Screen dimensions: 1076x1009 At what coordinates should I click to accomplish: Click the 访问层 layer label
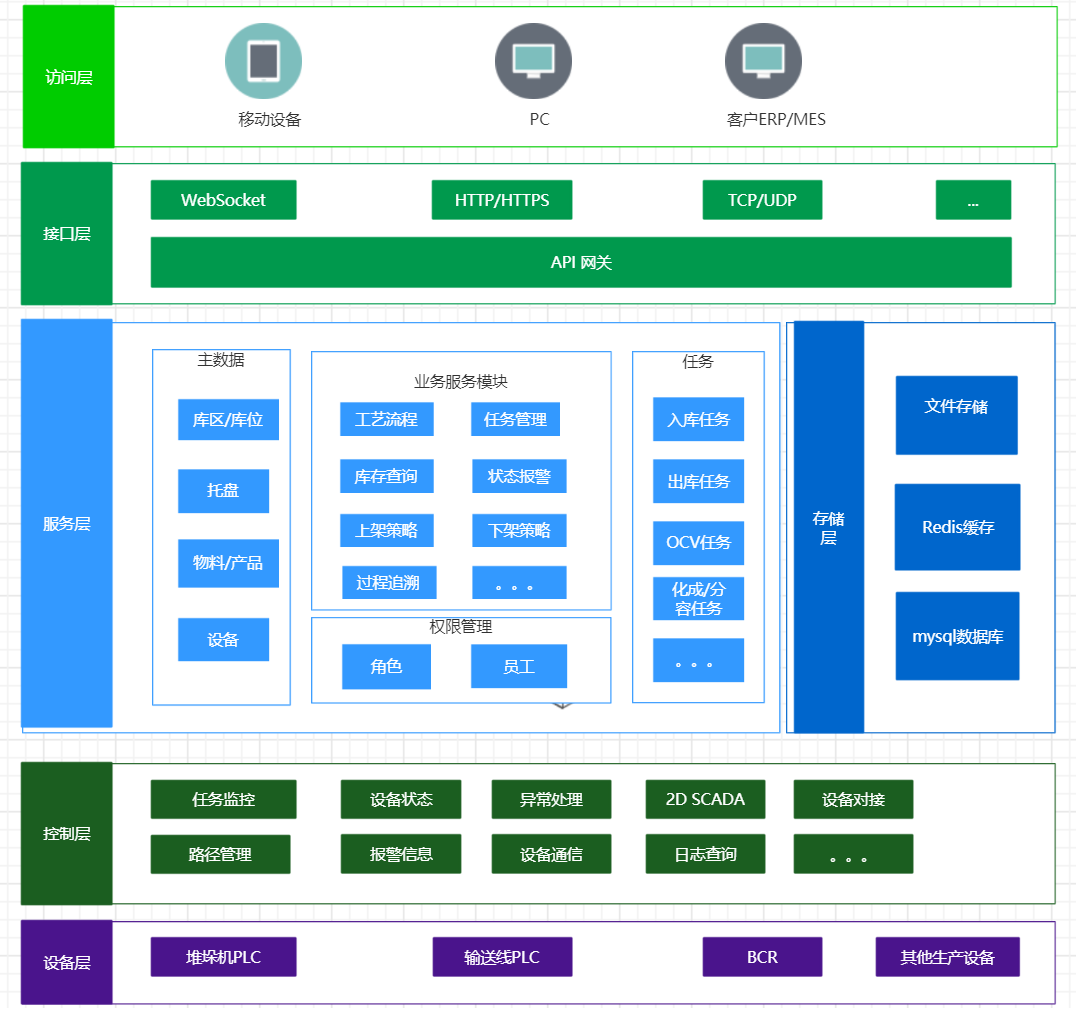tap(68, 77)
